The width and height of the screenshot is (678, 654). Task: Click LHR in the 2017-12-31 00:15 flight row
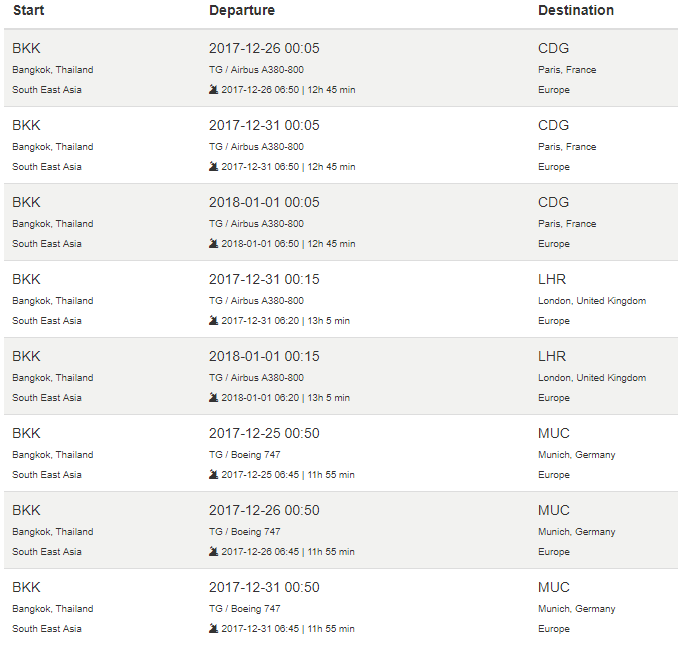point(552,280)
